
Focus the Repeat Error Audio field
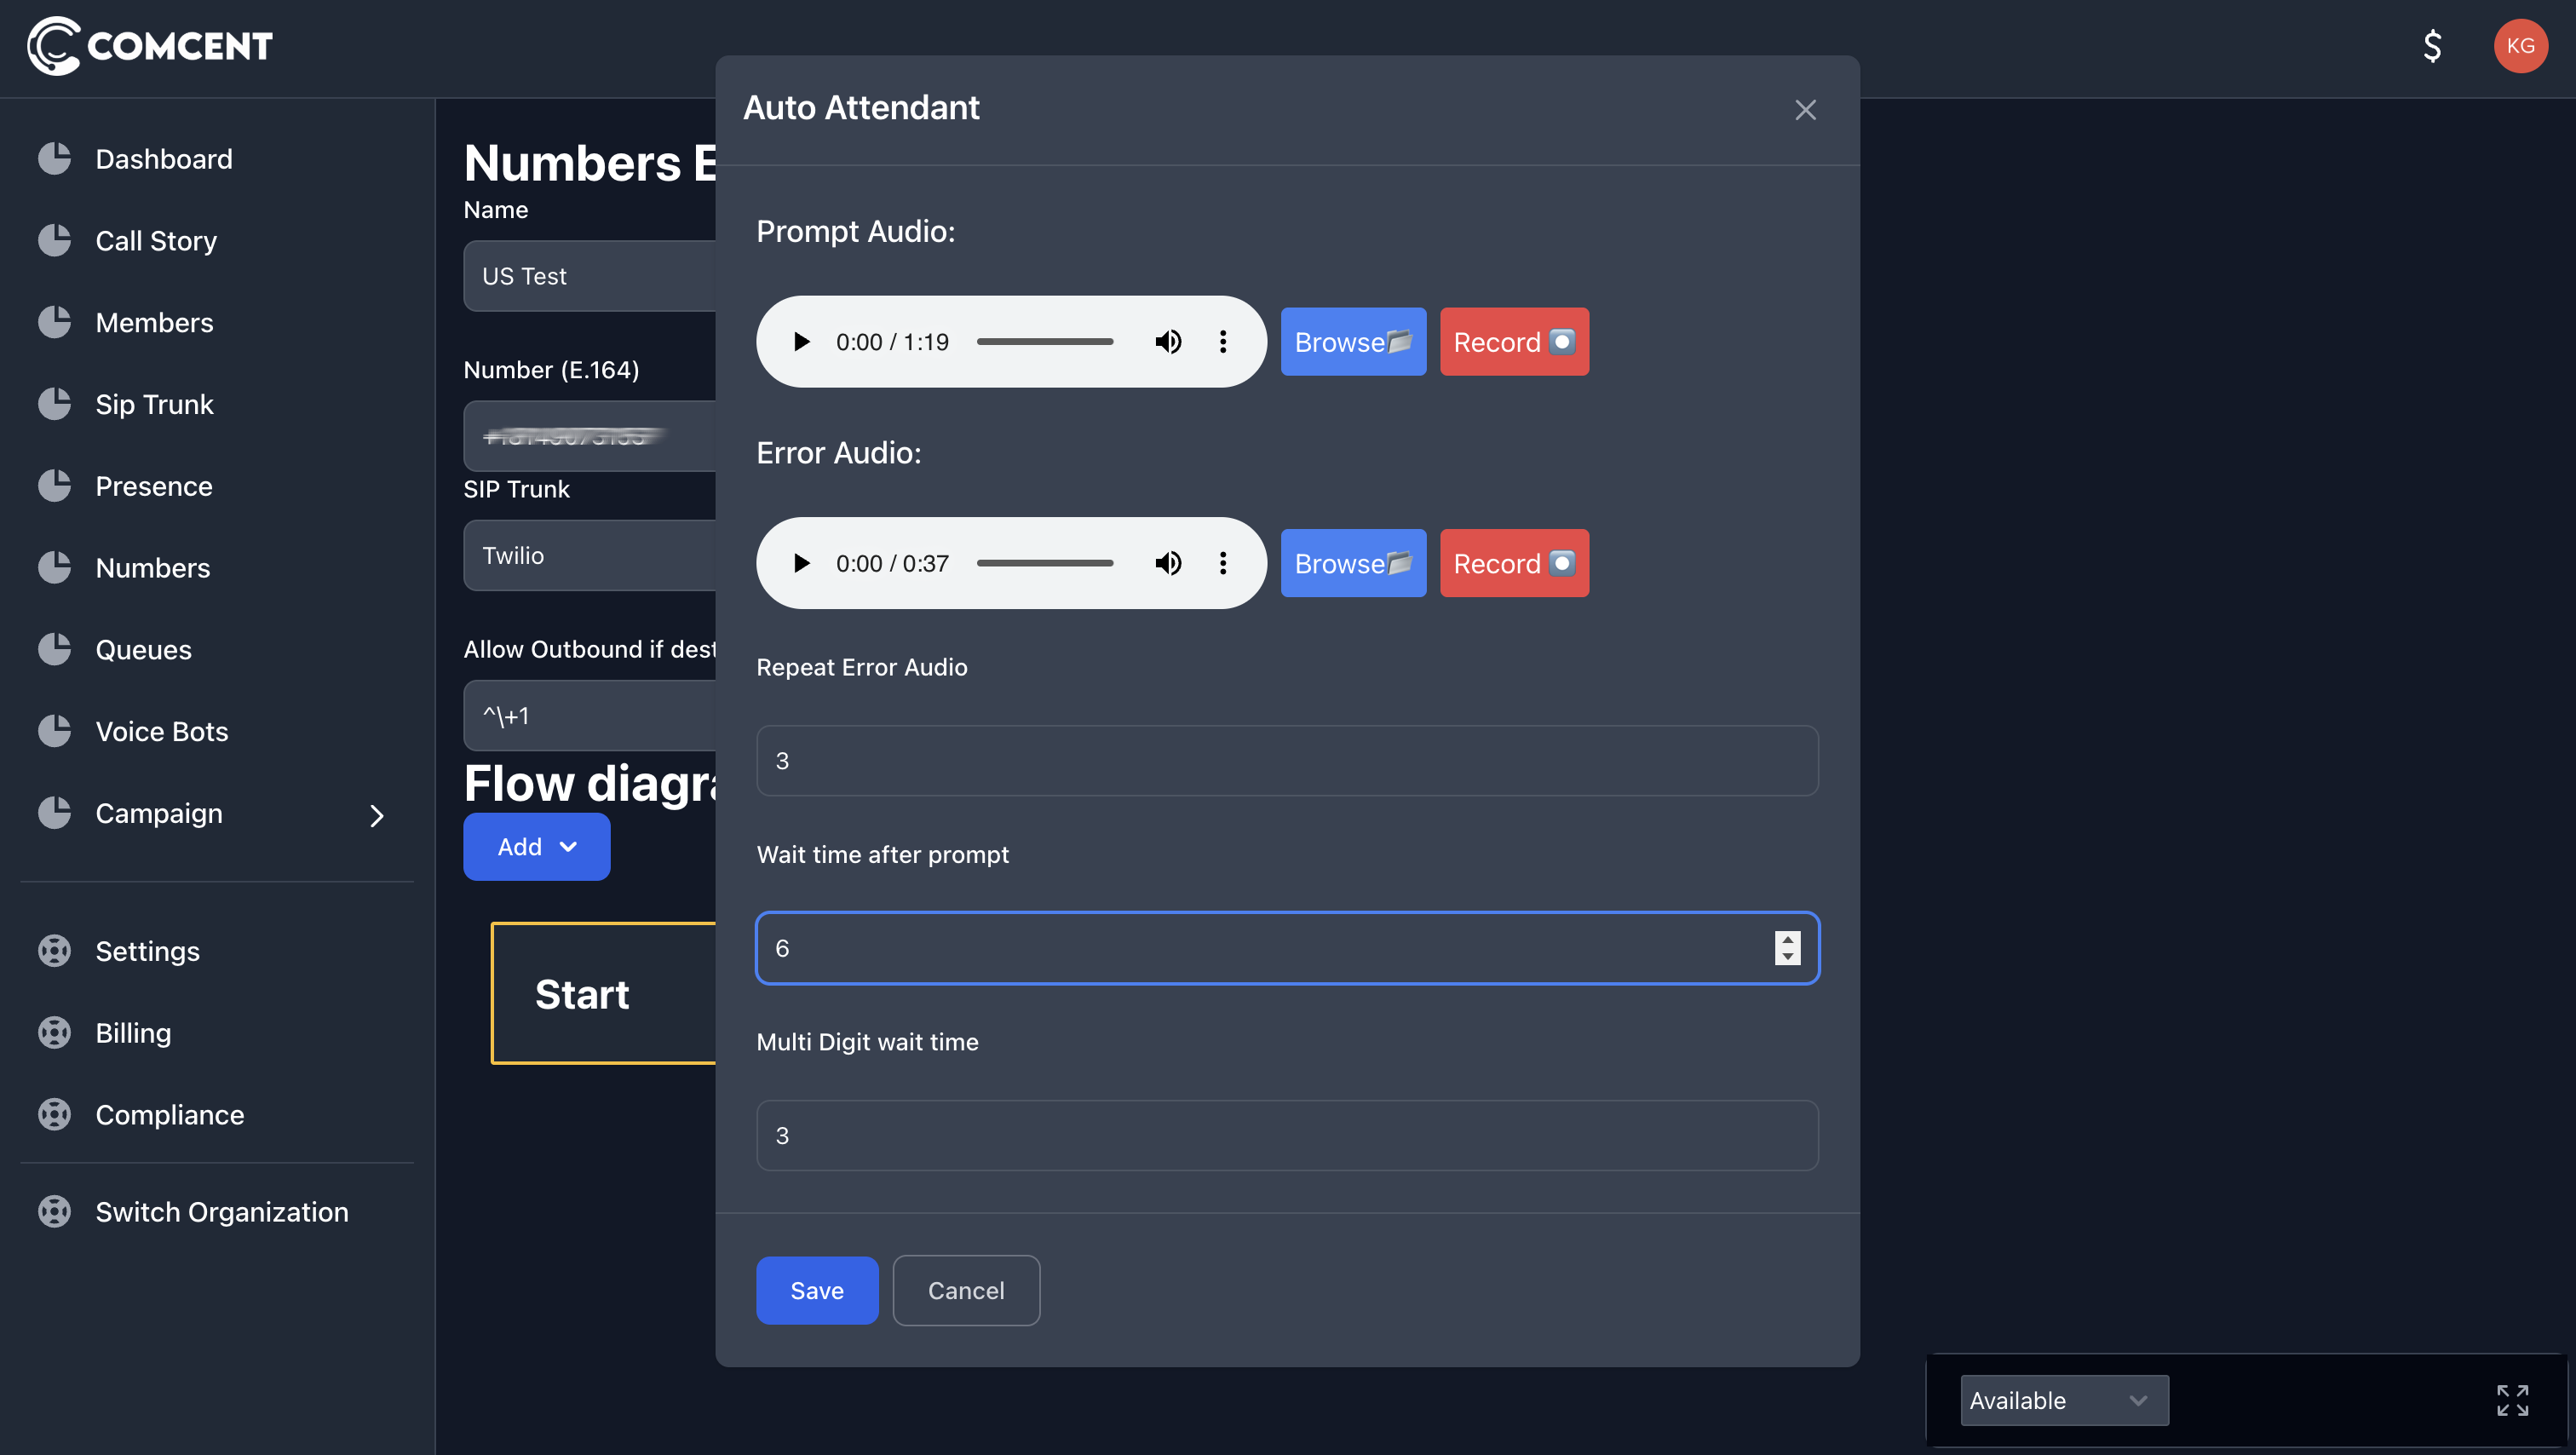pyautogui.click(x=1287, y=760)
